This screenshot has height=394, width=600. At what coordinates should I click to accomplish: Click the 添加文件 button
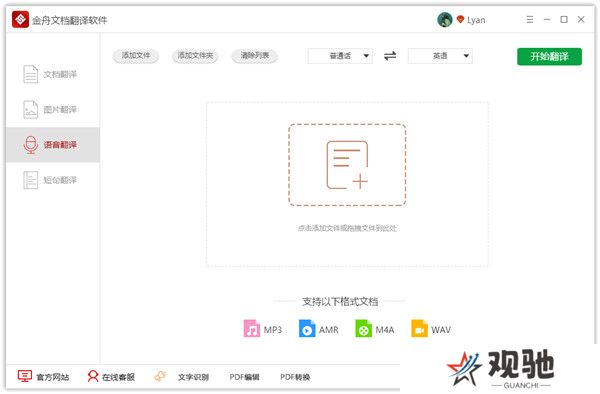(x=135, y=56)
